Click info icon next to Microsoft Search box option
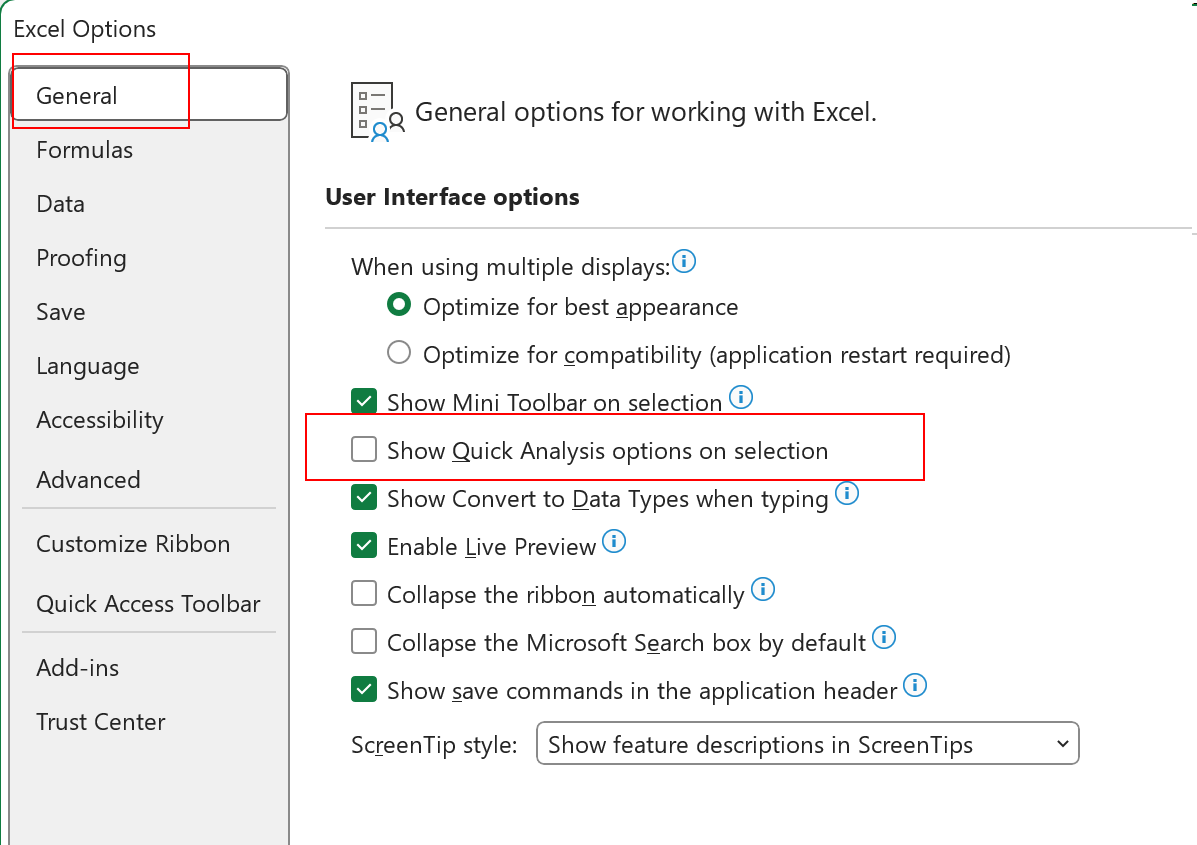Screen dimensions: 1197x845 (884, 637)
